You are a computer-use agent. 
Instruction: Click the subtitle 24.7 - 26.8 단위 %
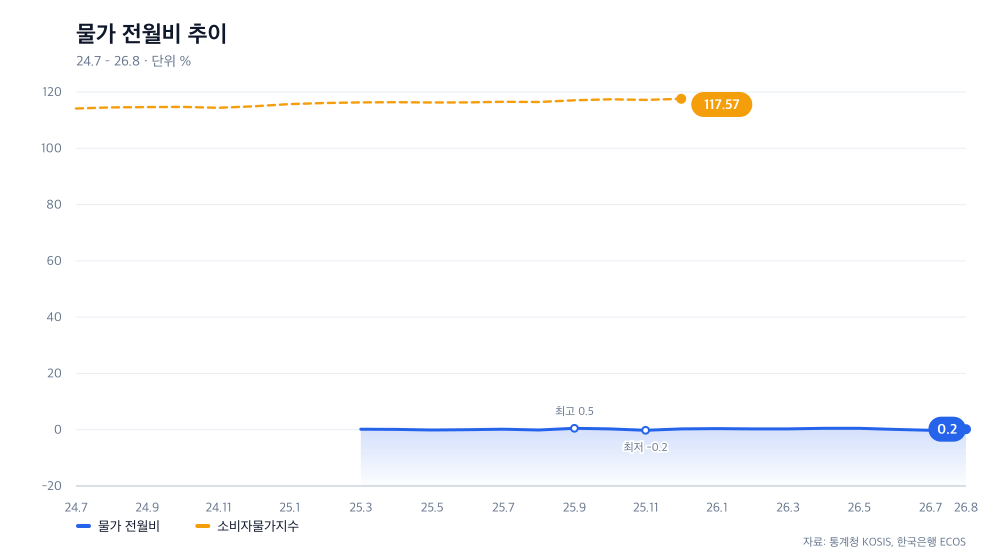coord(133,61)
